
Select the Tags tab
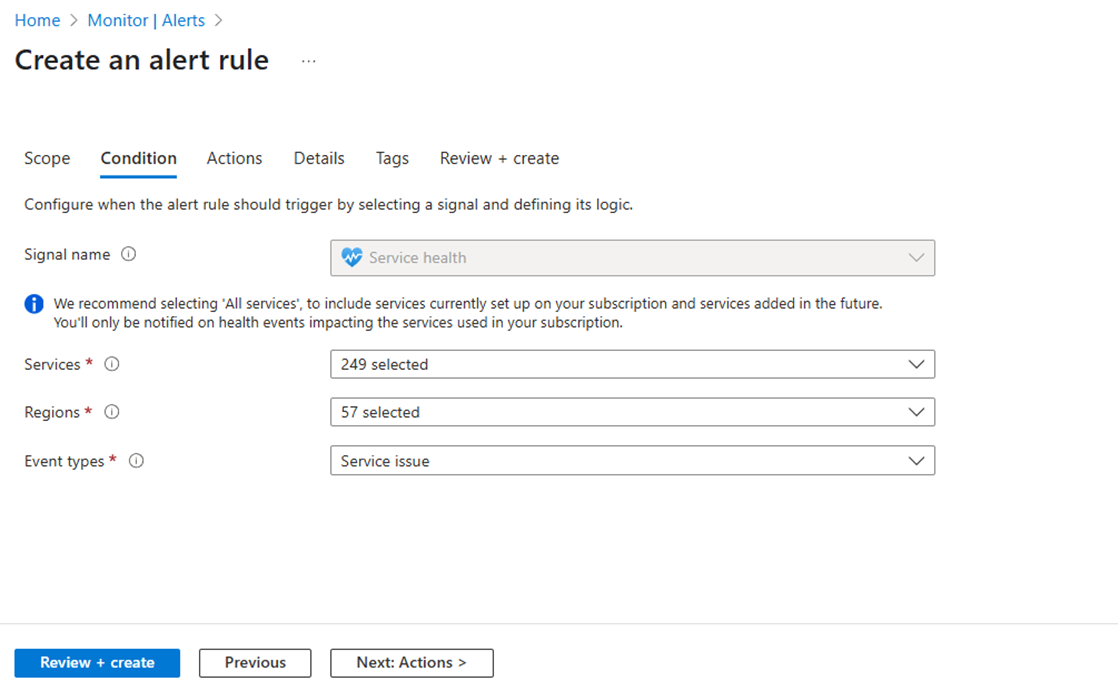tap(391, 158)
